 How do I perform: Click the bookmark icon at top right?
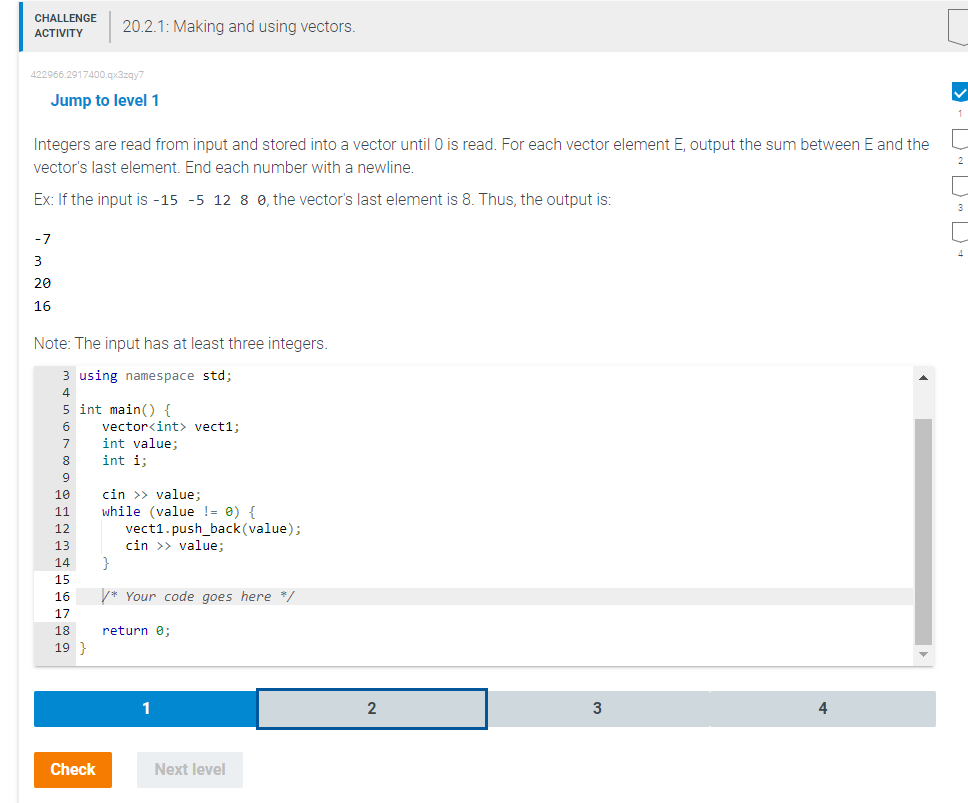click(958, 27)
